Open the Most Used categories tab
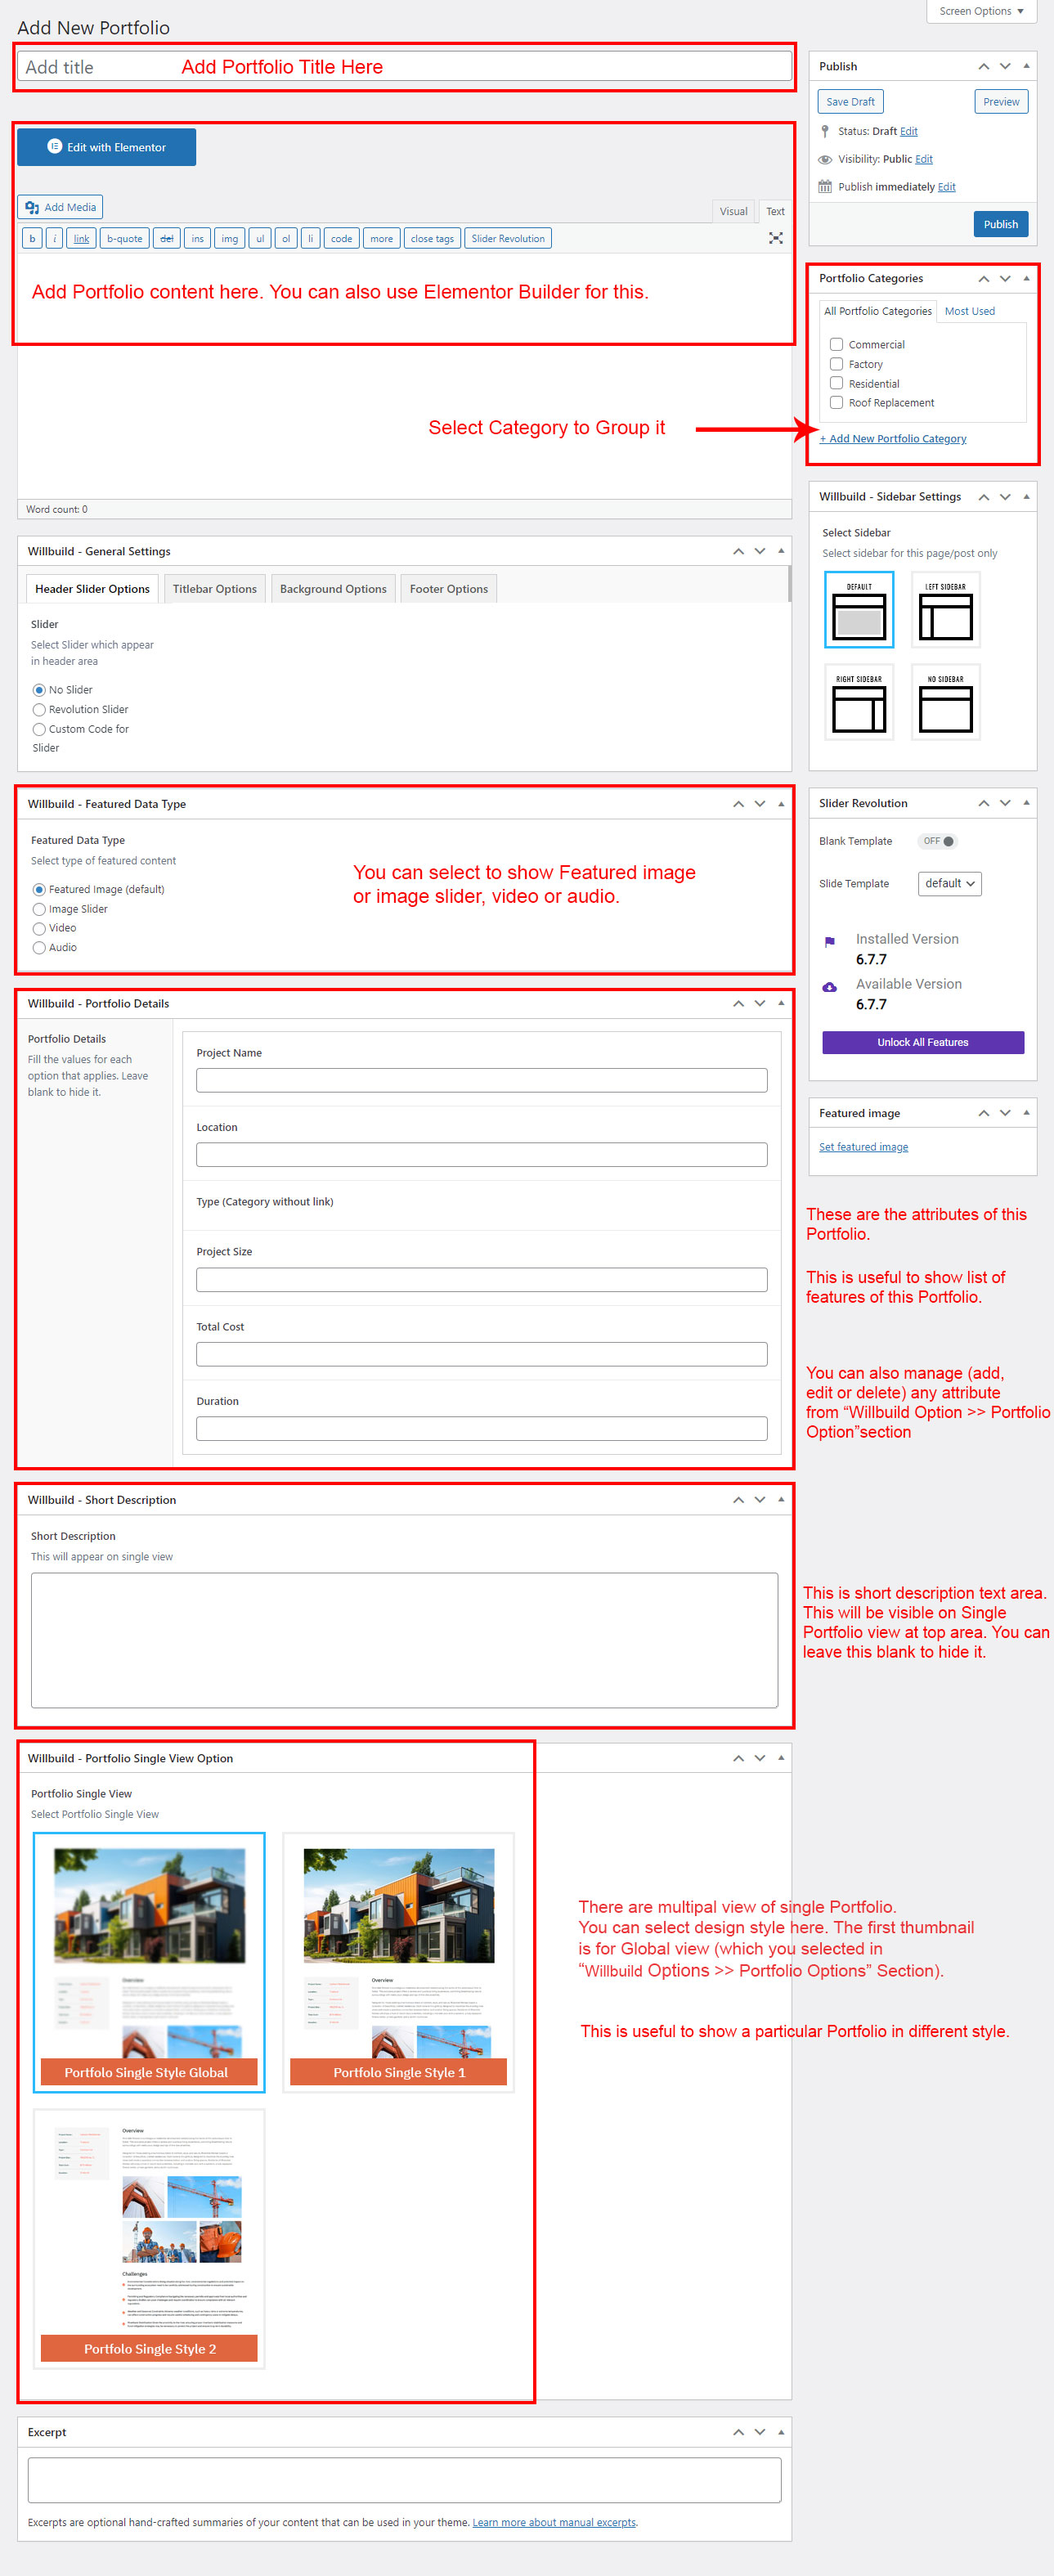Image resolution: width=1054 pixels, height=2576 pixels. click(x=969, y=311)
